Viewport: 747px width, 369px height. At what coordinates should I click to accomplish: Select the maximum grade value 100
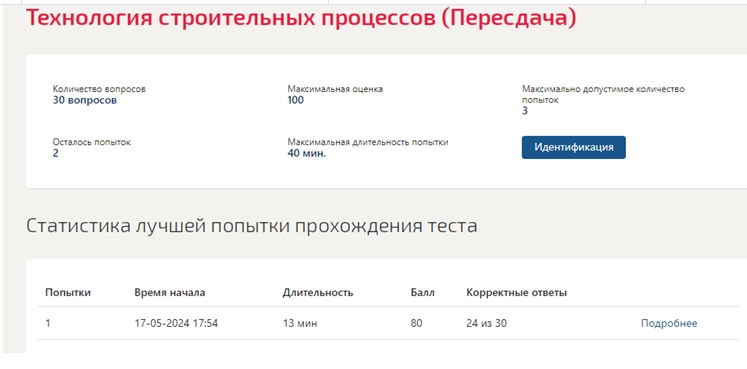coord(295,100)
